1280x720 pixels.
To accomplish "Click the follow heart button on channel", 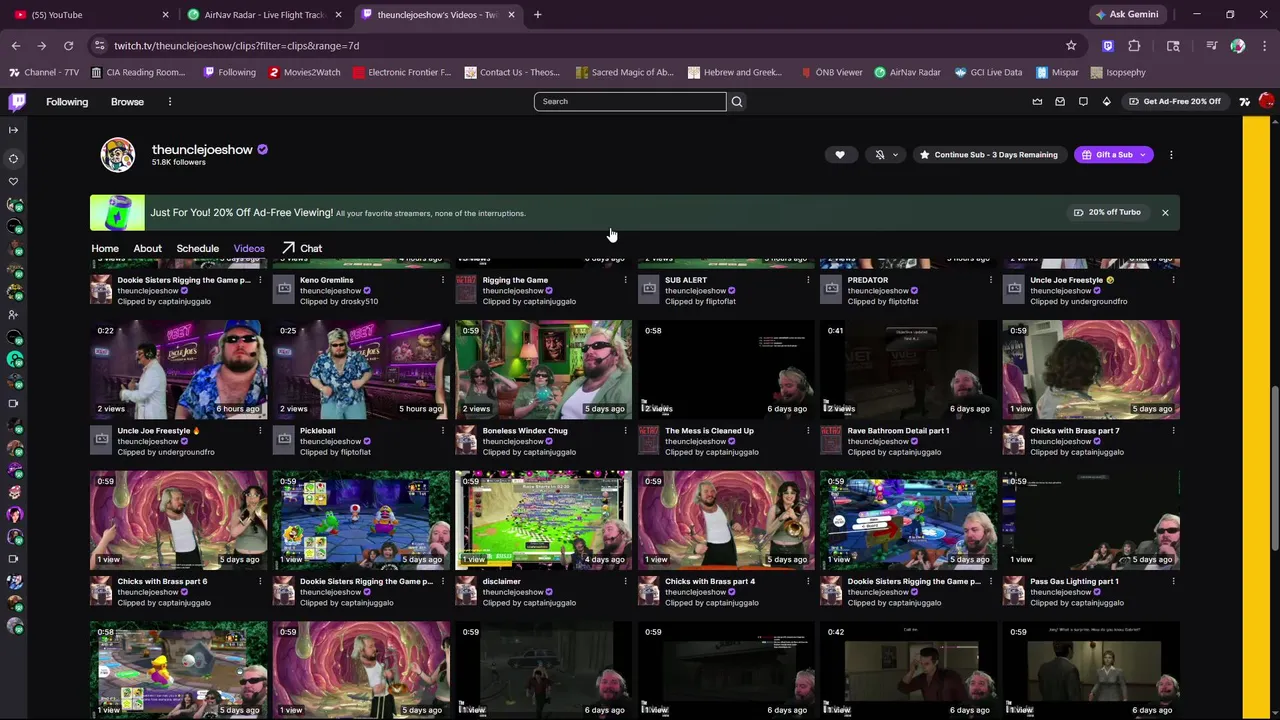I will tap(840, 155).
